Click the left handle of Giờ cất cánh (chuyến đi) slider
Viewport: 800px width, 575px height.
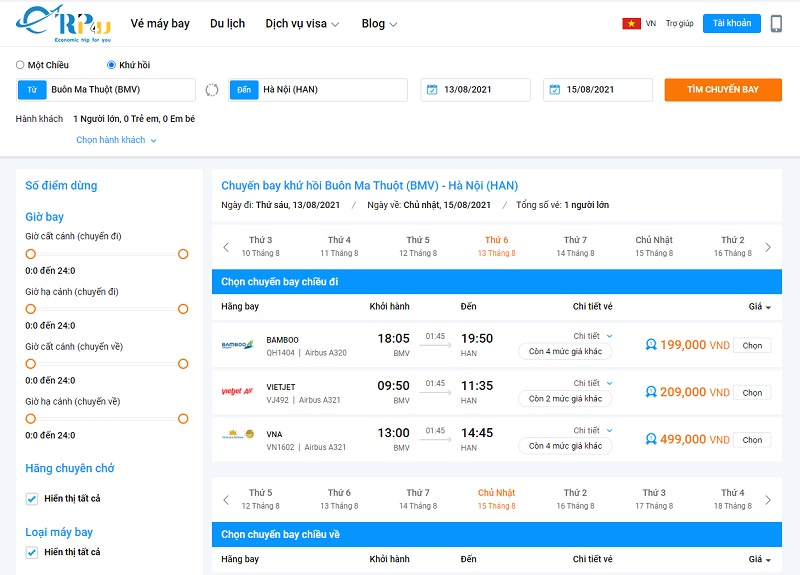[31, 254]
